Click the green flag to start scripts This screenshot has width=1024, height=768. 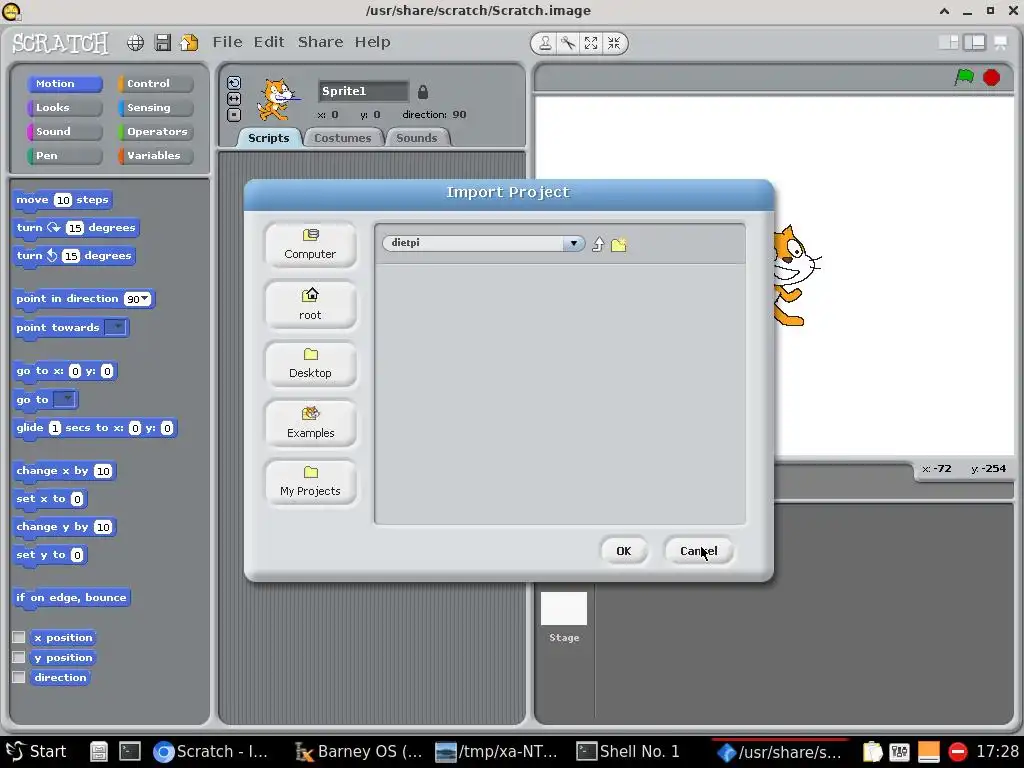tap(964, 77)
